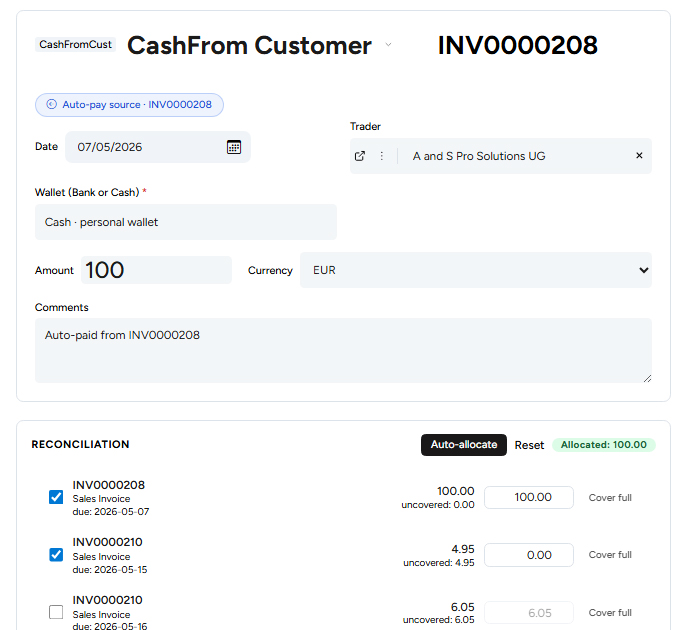
Task: Uncheck the INV0000208 invoice checkbox
Action: pyautogui.click(x=56, y=497)
